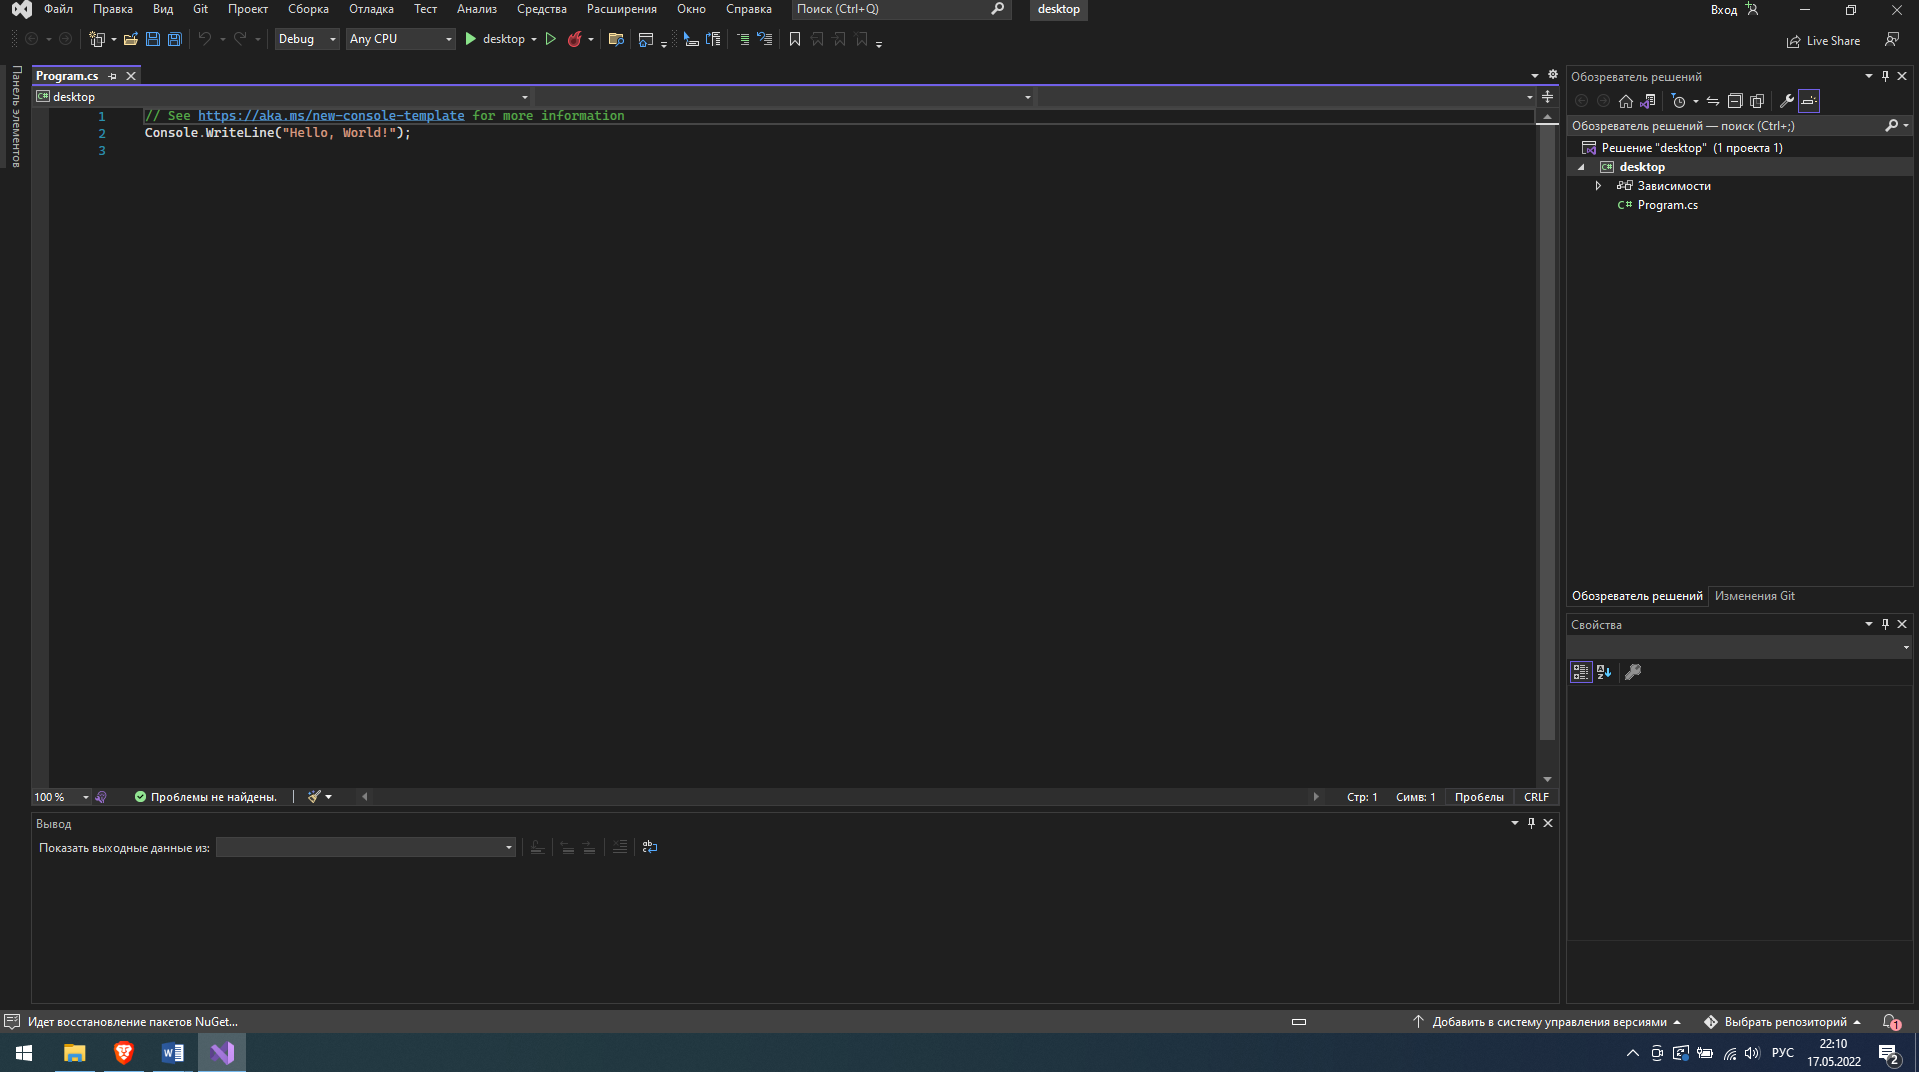Open the Панель элементов side tab
1919x1072 pixels.
pyautogui.click(x=16, y=116)
